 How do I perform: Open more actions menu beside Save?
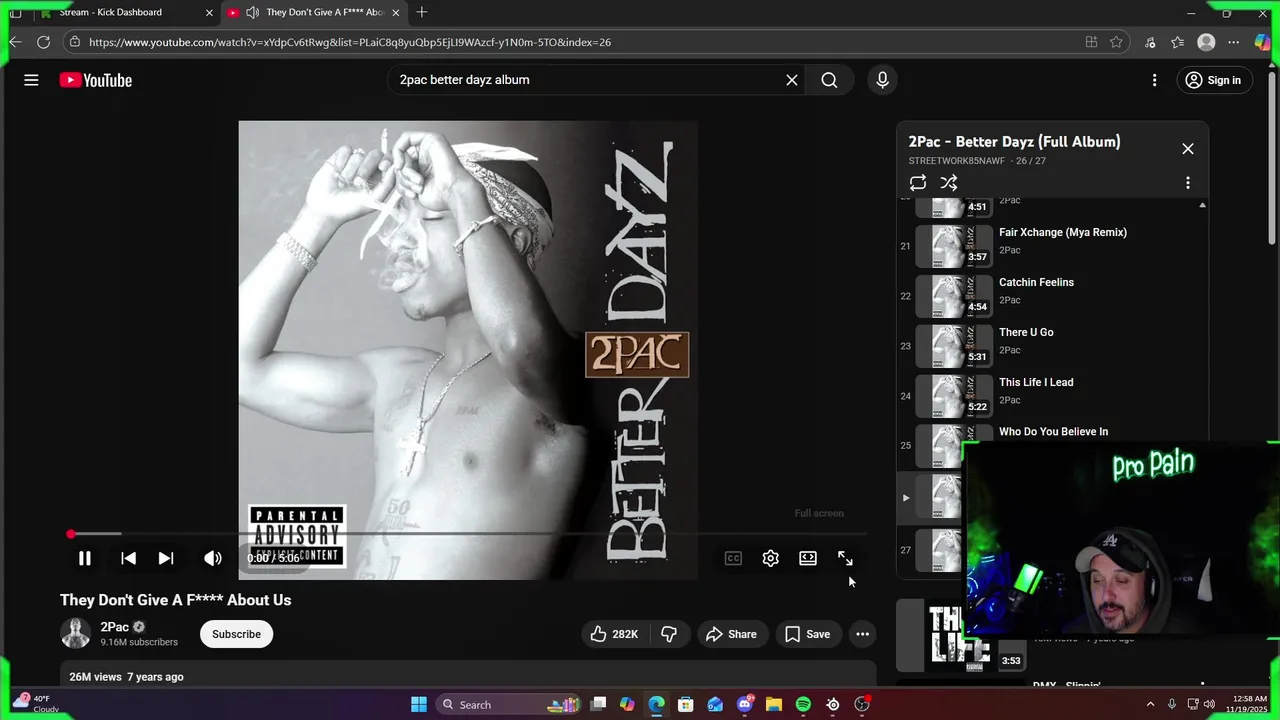tap(862, 634)
